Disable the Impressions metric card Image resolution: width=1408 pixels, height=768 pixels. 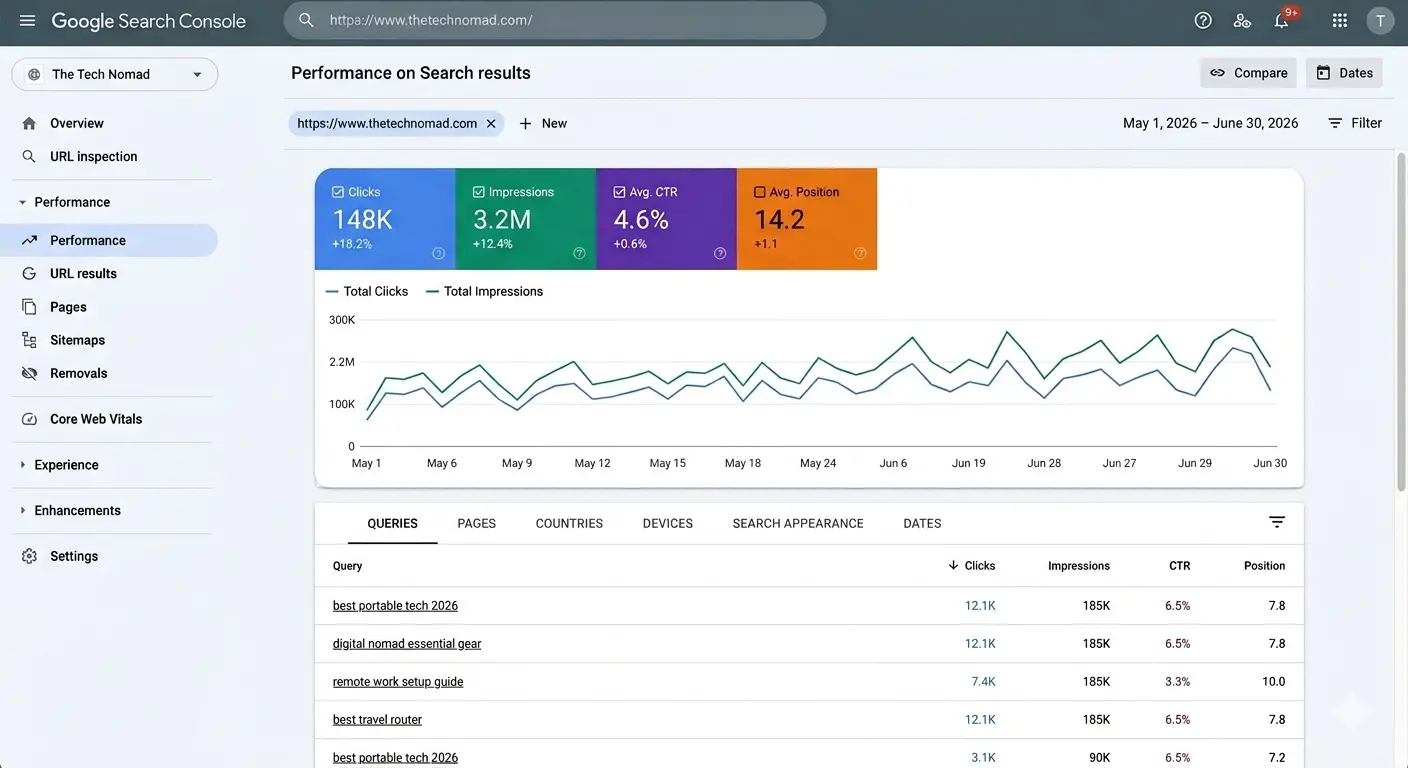pyautogui.click(x=525, y=218)
